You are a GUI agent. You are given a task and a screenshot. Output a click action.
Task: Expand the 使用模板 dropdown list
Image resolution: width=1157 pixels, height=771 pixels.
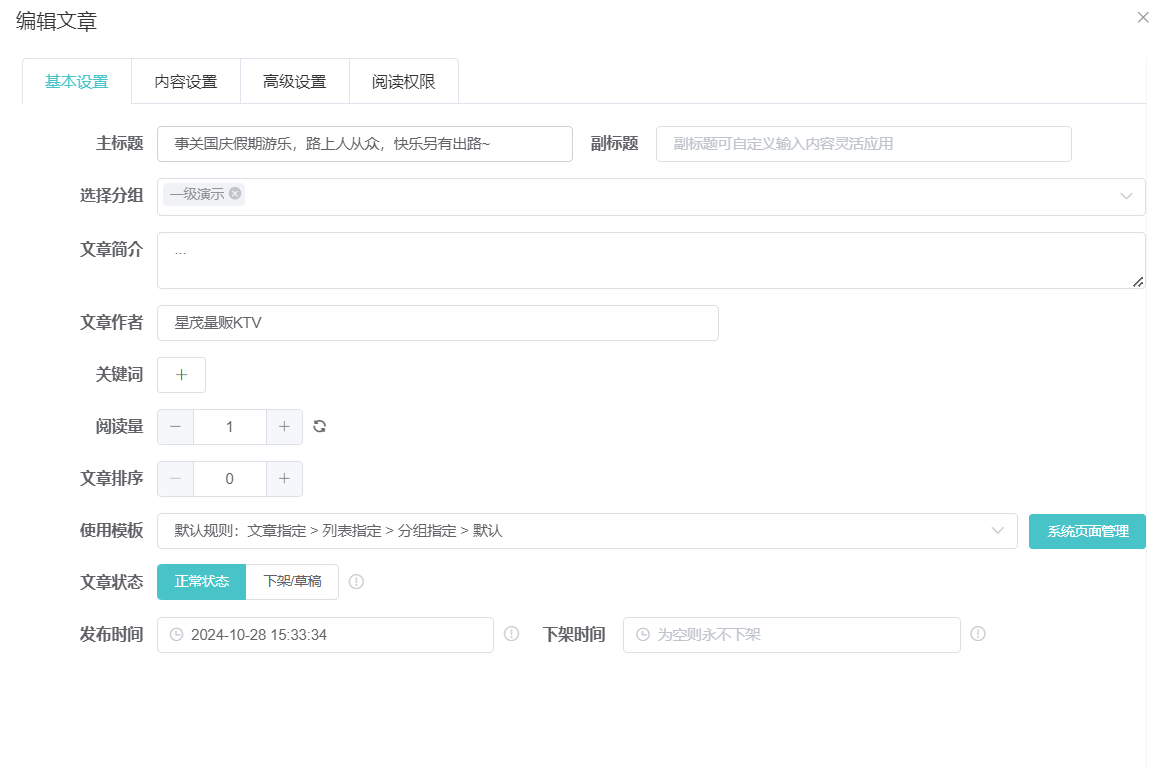pos(997,531)
